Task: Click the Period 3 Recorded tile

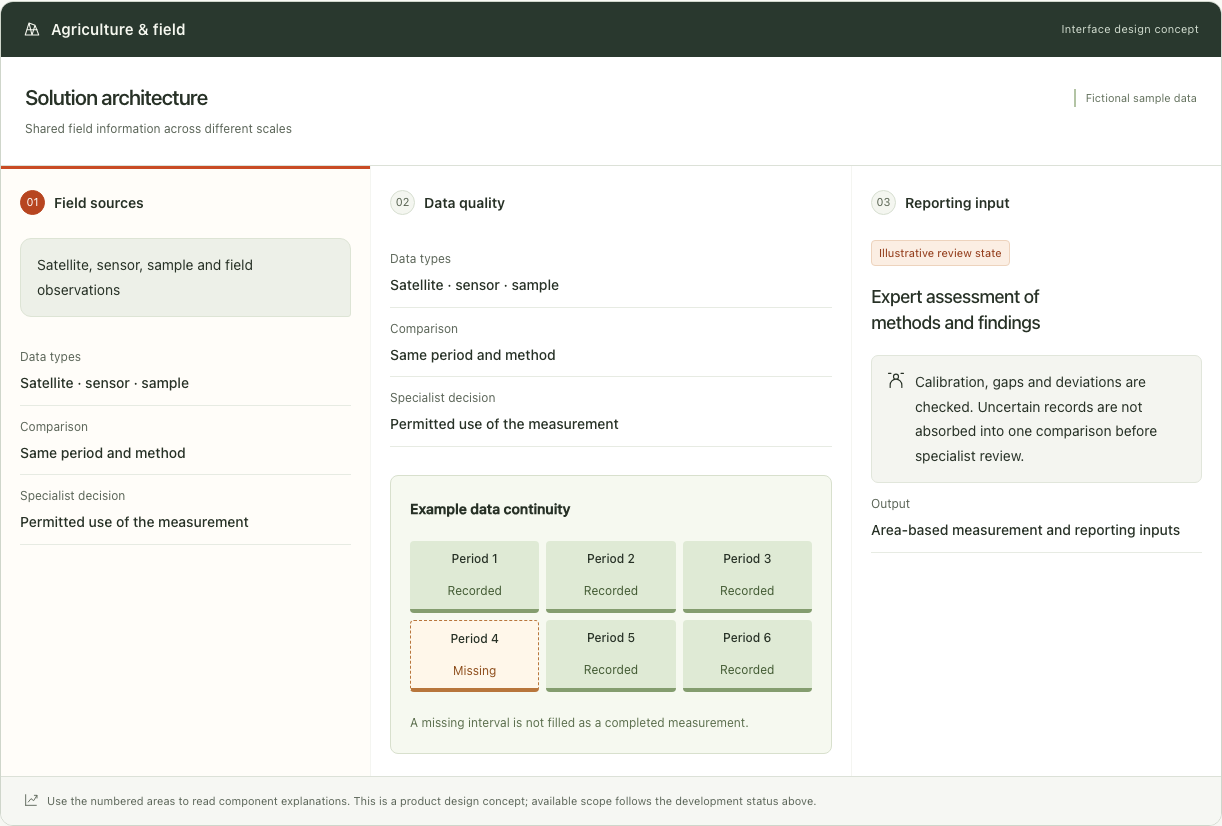Action: pos(747,577)
